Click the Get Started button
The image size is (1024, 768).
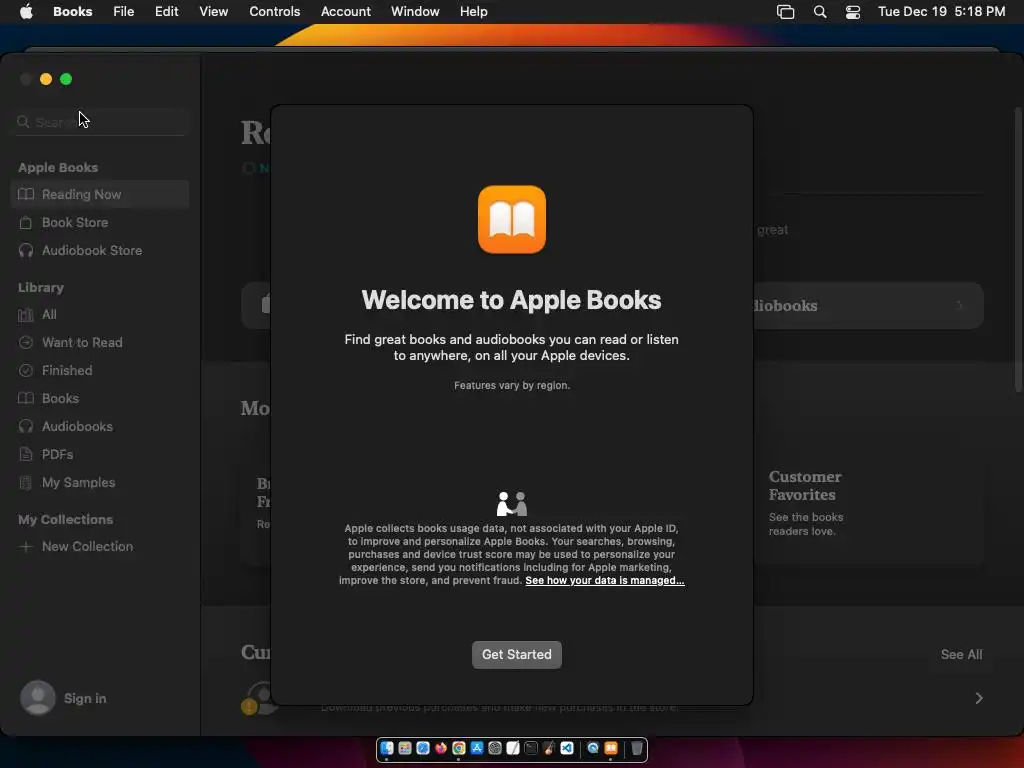click(517, 654)
